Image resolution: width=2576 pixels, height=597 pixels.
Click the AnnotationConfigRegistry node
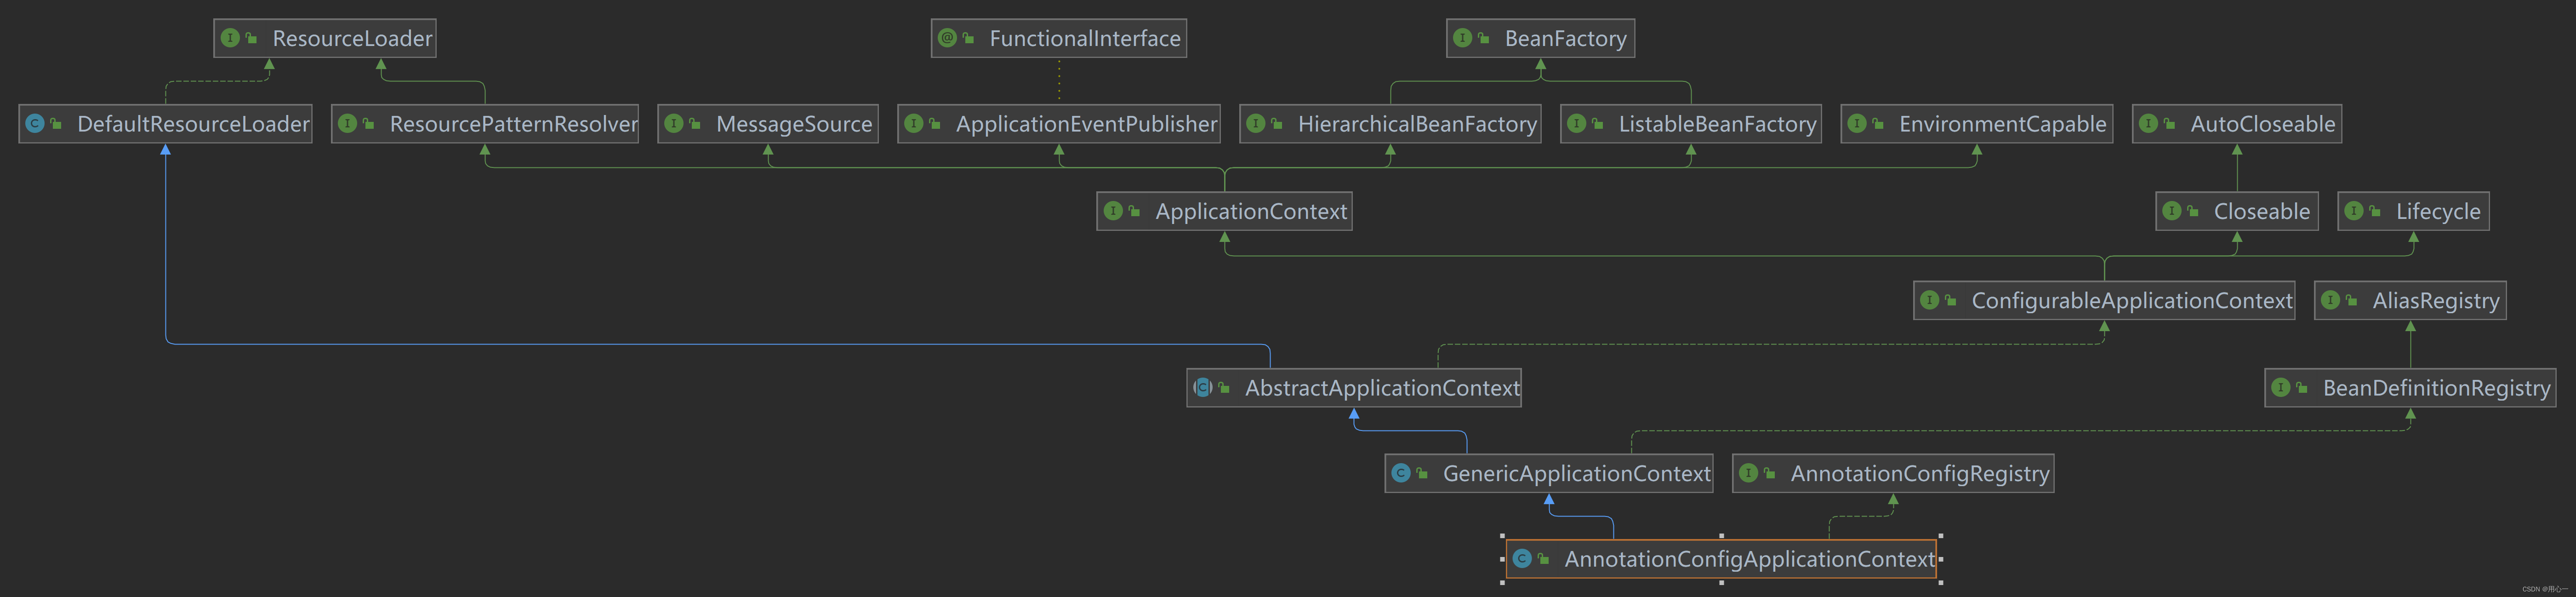pos(1893,473)
